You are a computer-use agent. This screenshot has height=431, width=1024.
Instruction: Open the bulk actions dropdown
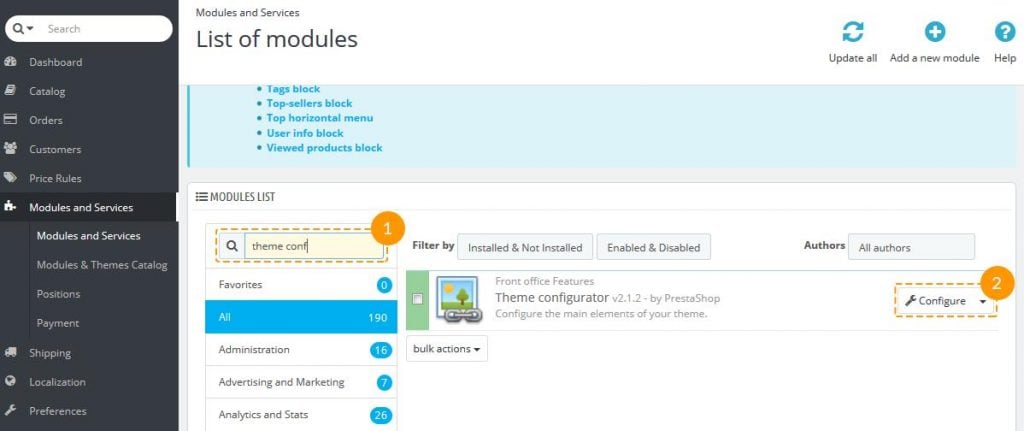[447, 349]
